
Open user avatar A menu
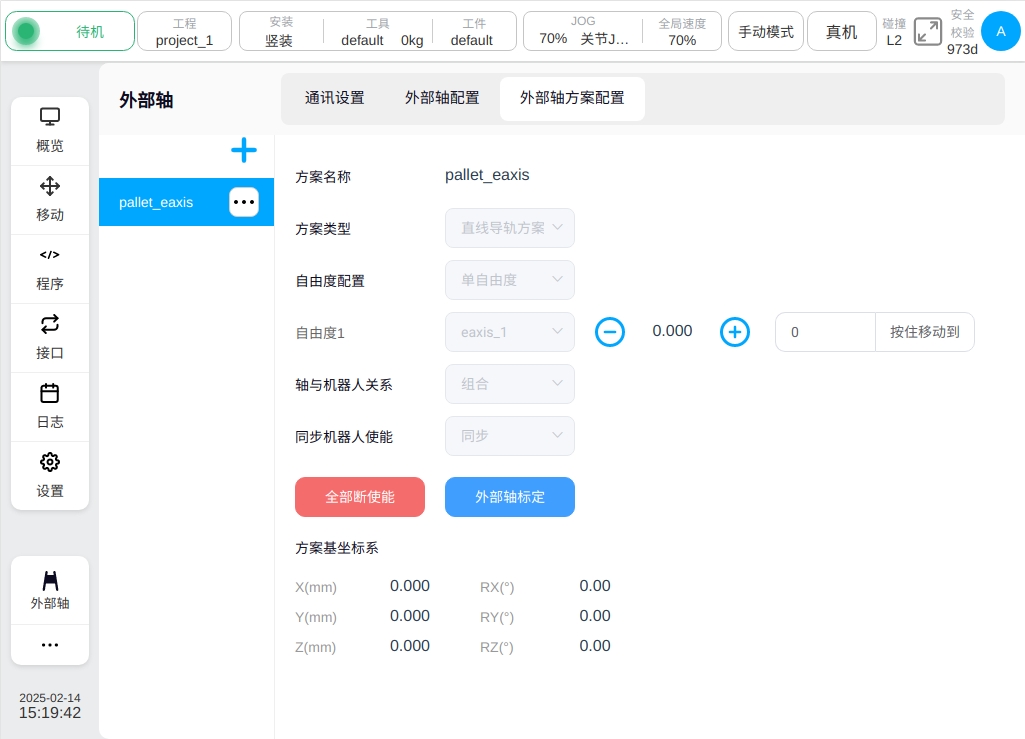pyautogui.click(x=1001, y=31)
